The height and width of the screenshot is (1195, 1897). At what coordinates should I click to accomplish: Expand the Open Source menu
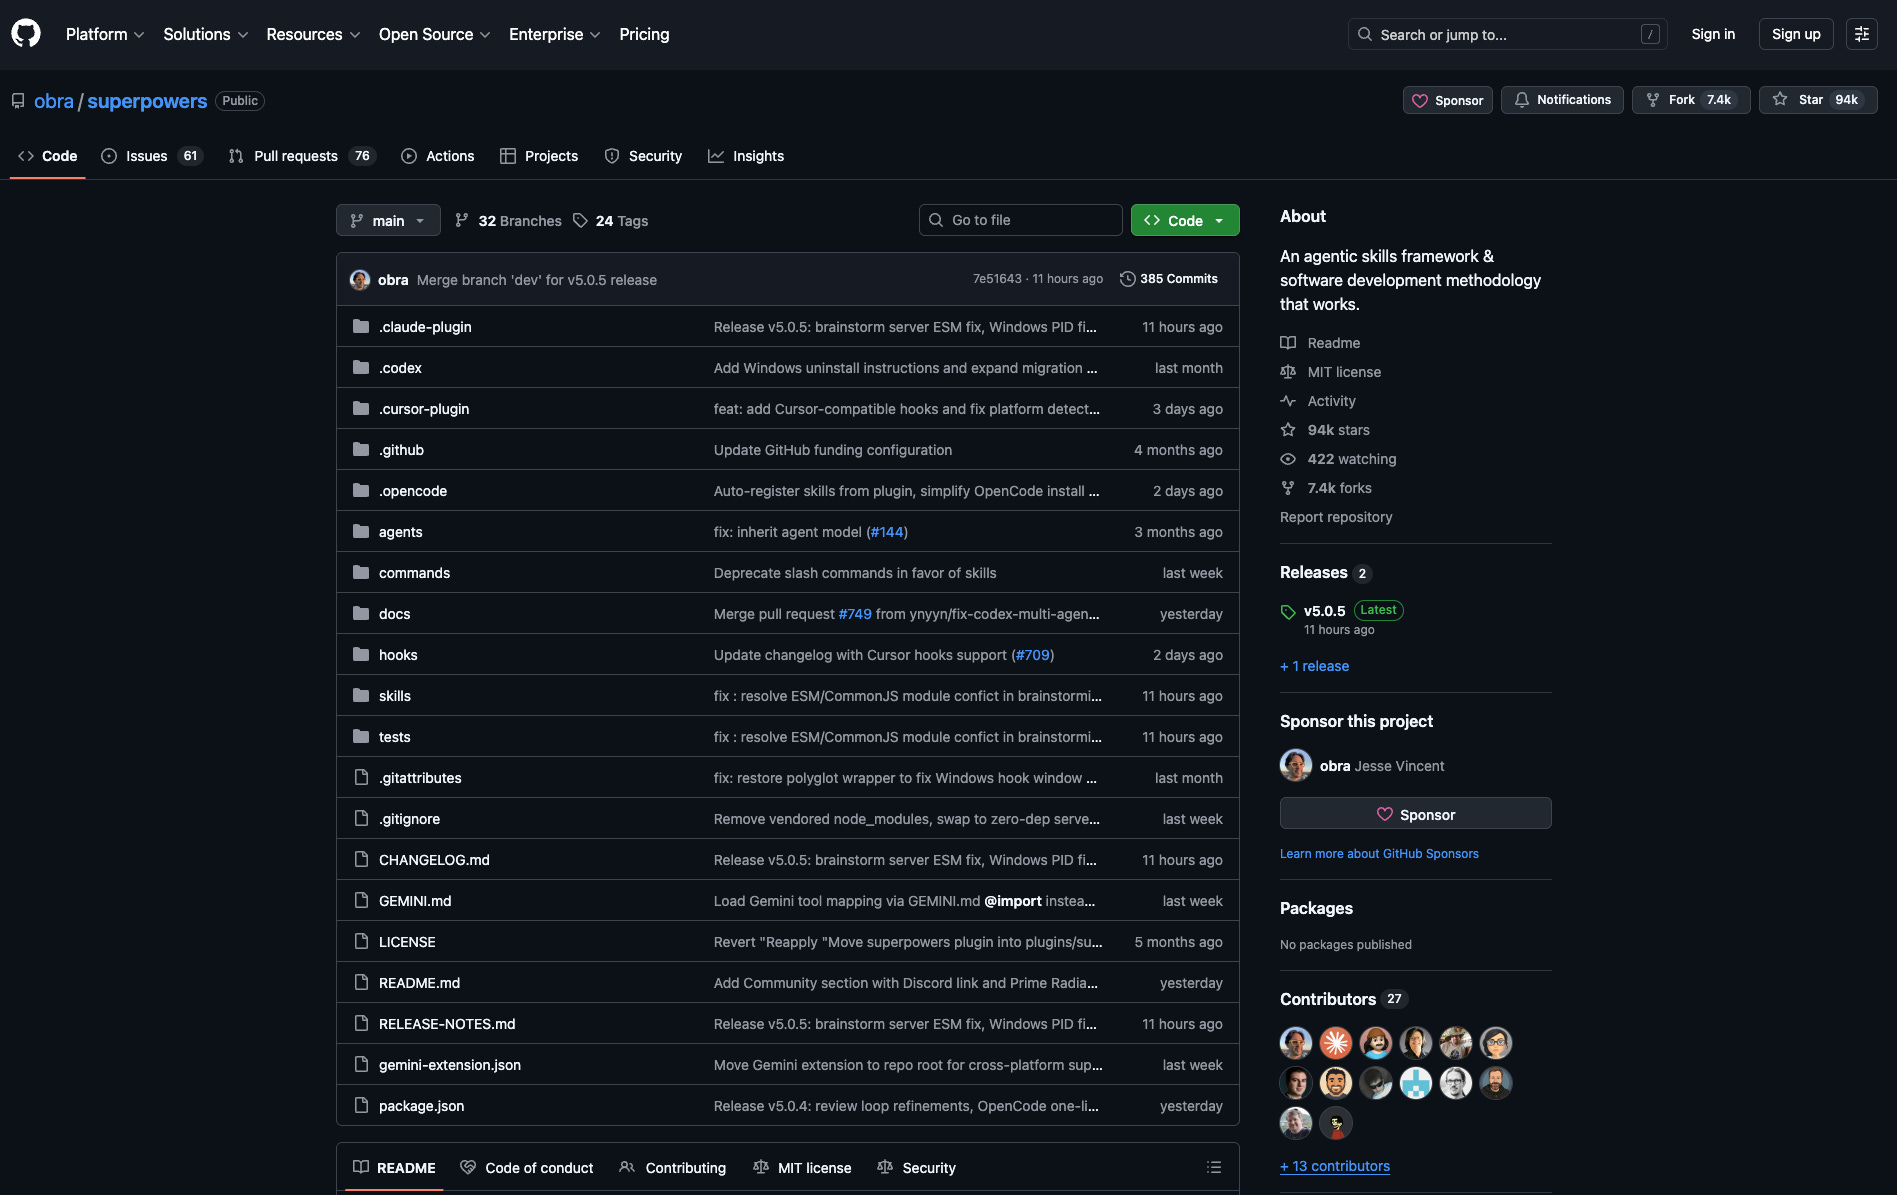434,34
